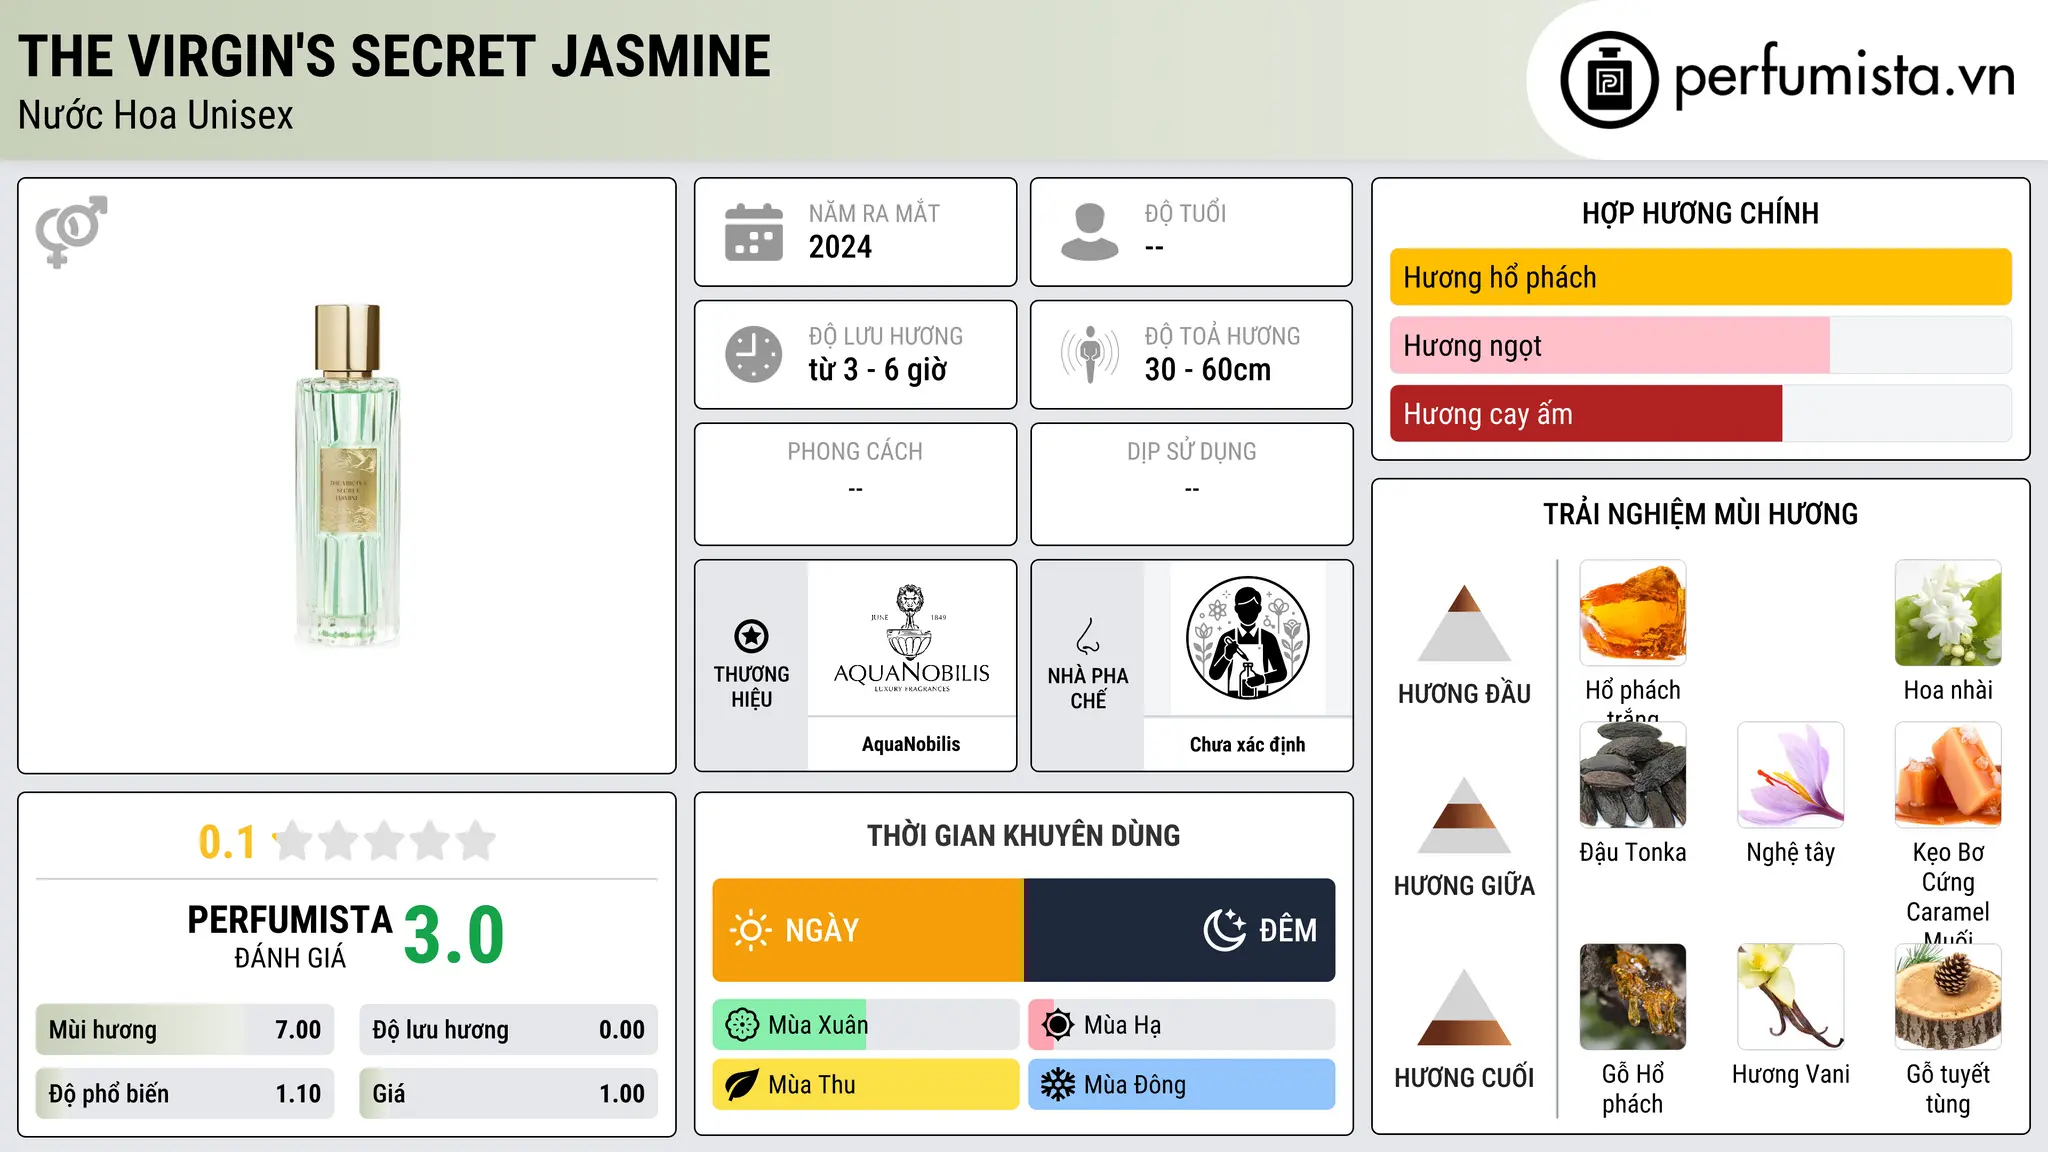
Task: Click the leaf icon for Mùa Thu
Action: pyautogui.click(x=742, y=1085)
